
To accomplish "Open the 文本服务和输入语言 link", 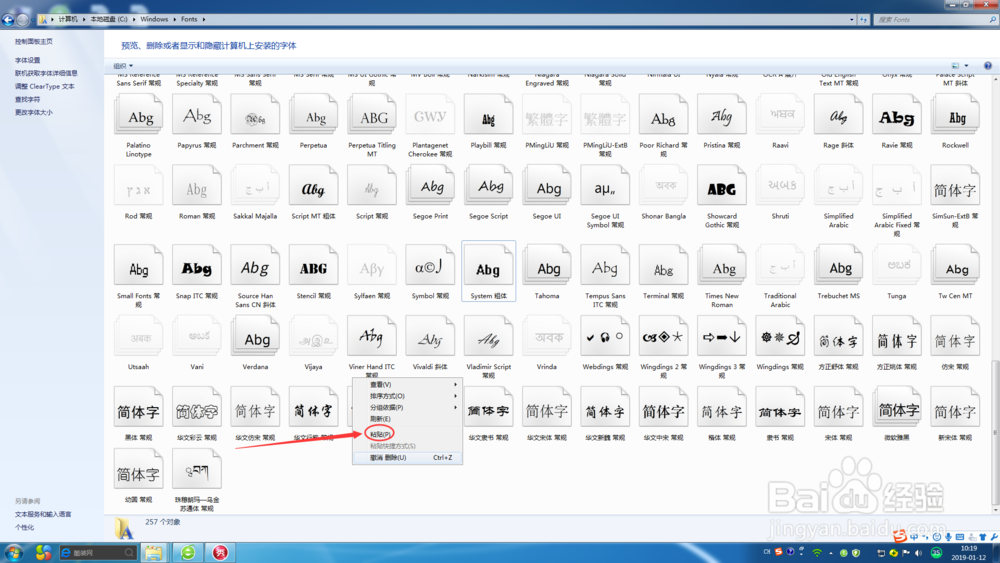I will (x=43, y=514).
